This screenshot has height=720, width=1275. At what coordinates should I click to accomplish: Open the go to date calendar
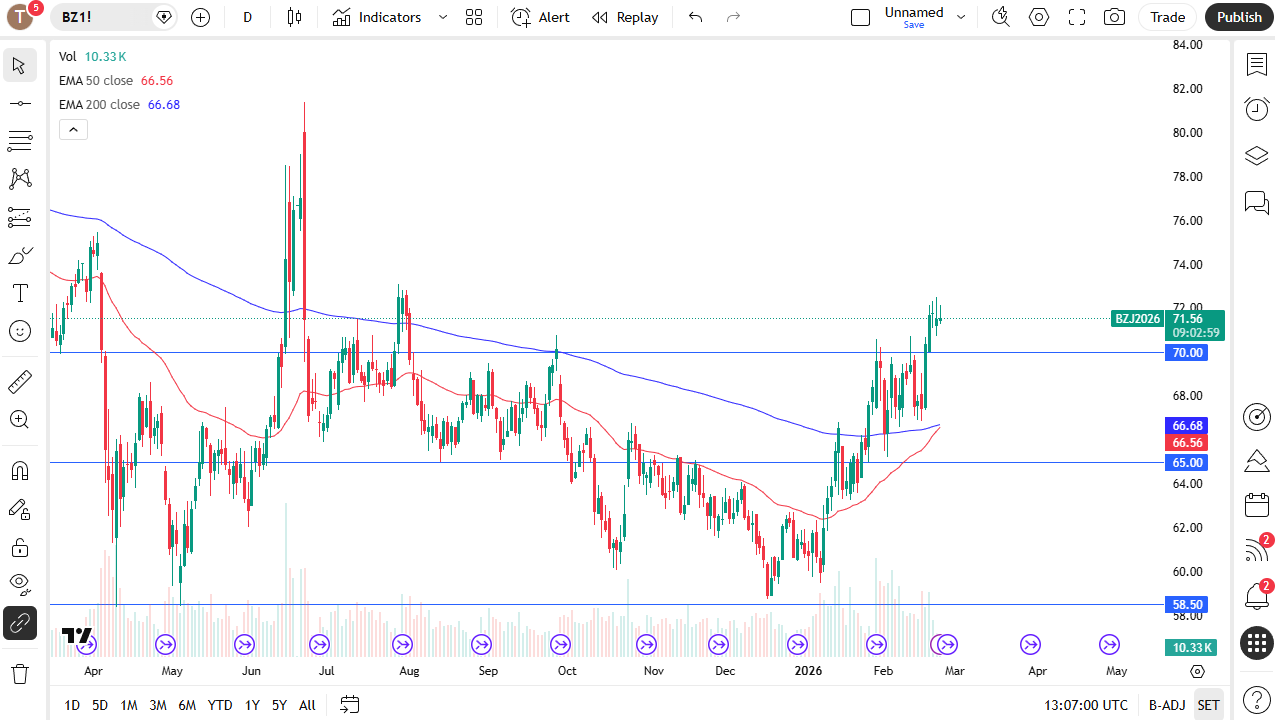(349, 705)
